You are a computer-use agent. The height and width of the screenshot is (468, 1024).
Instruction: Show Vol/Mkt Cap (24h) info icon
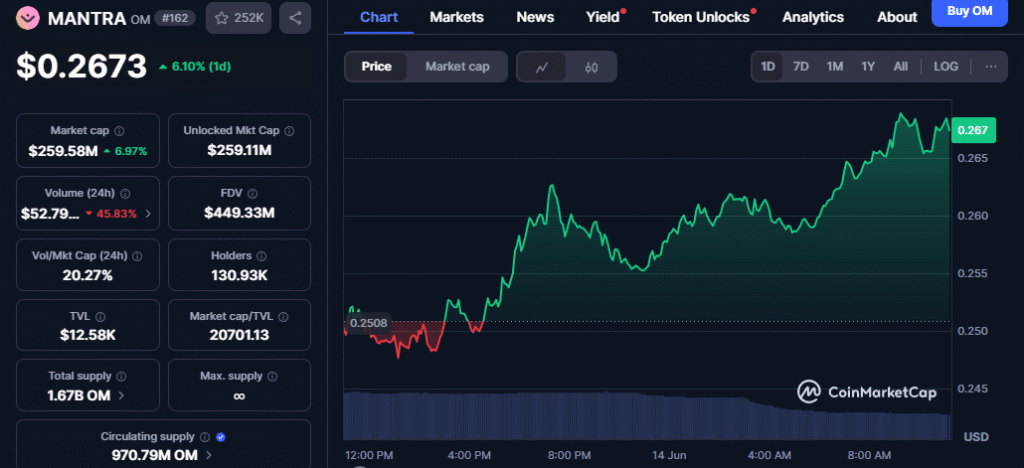[138, 256]
